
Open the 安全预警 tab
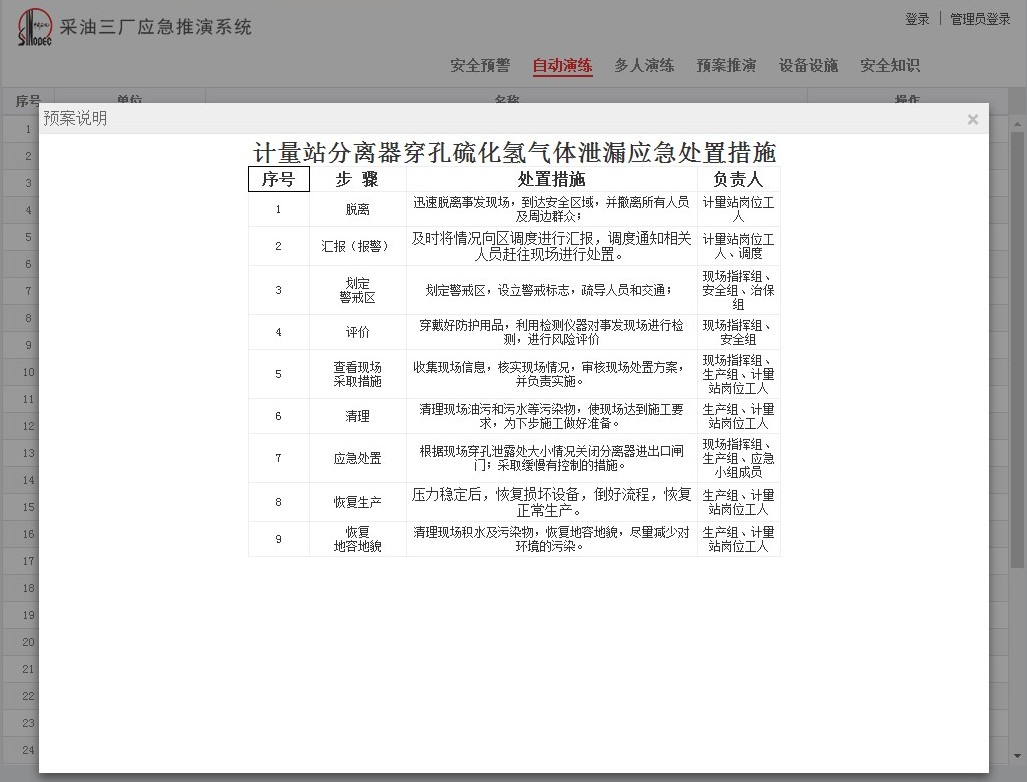(x=480, y=66)
